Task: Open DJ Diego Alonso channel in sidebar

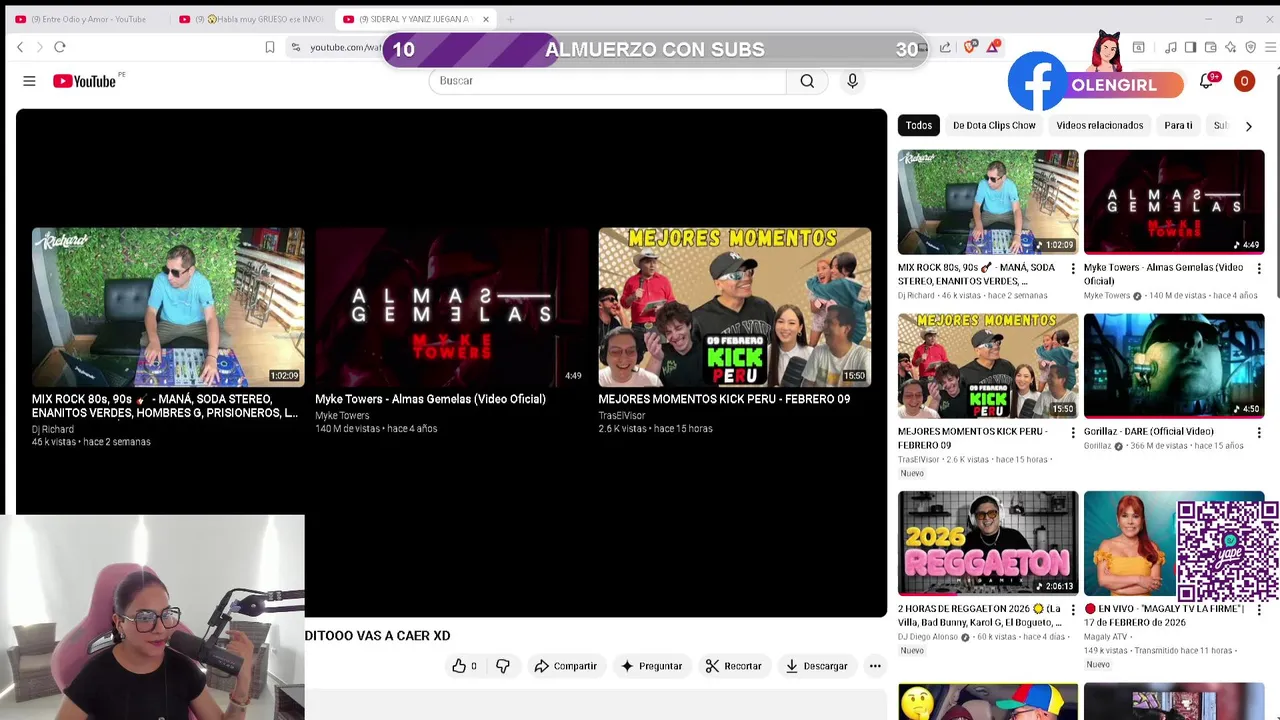Action: pos(927,637)
